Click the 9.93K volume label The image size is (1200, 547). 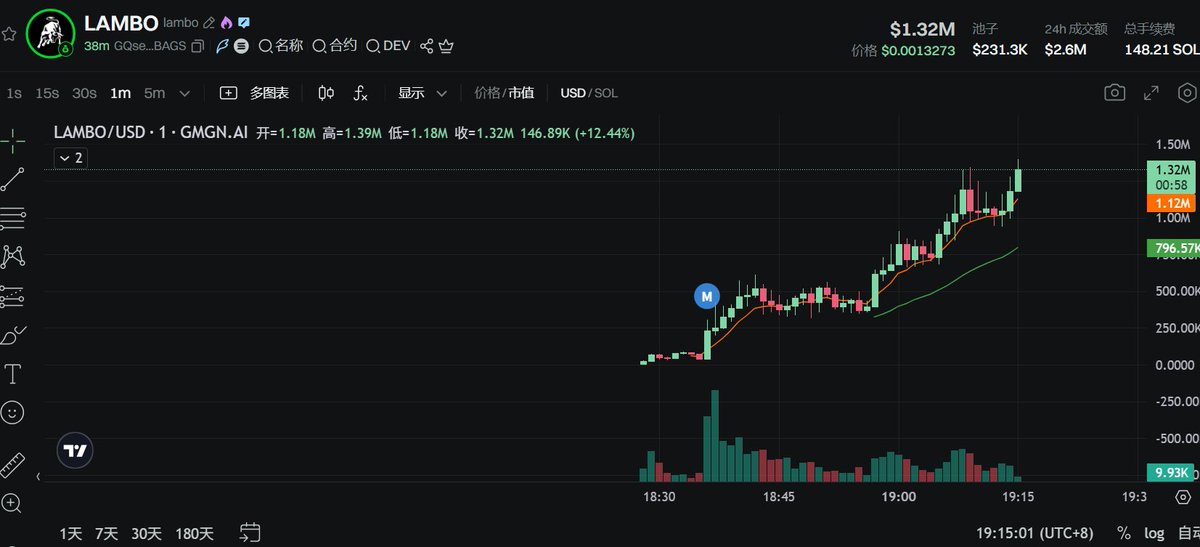1172,472
